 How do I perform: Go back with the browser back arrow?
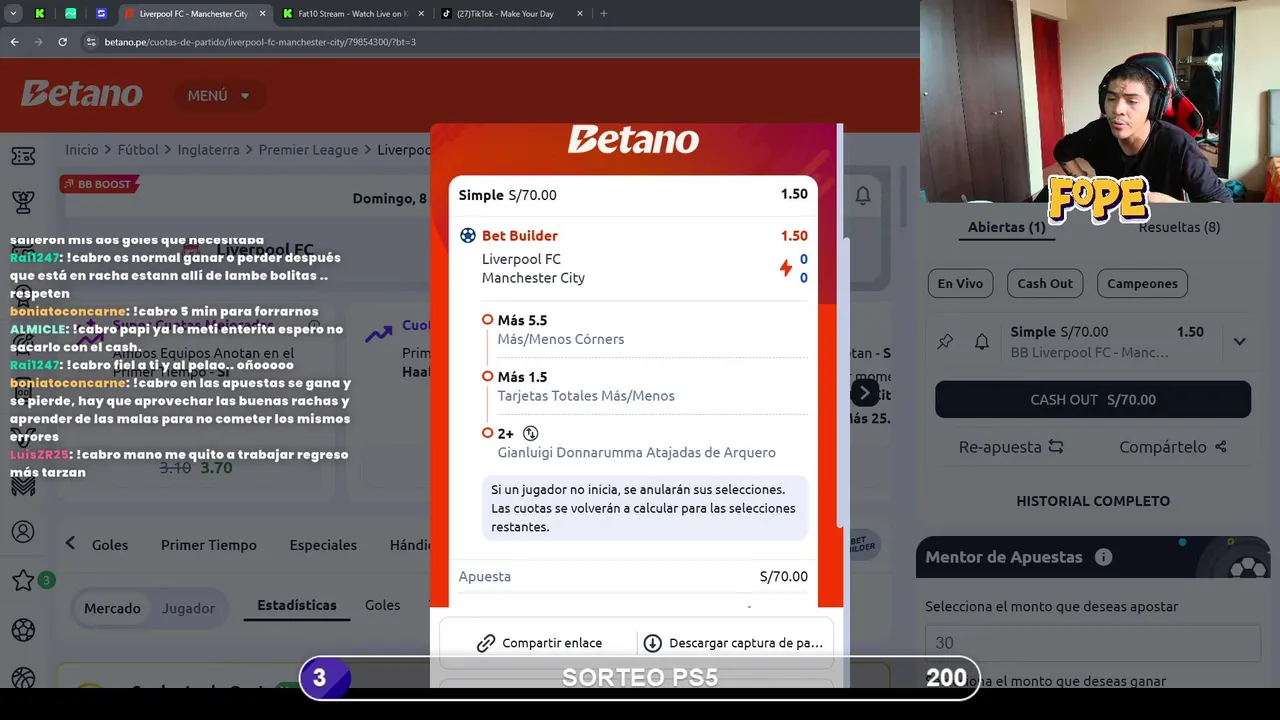click(x=14, y=42)
